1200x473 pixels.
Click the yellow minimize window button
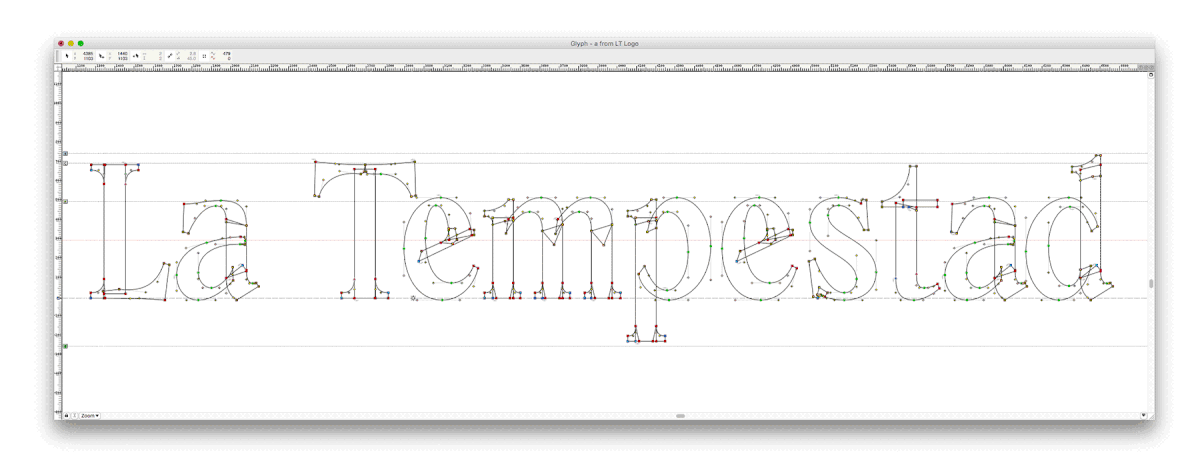(71, 44)
